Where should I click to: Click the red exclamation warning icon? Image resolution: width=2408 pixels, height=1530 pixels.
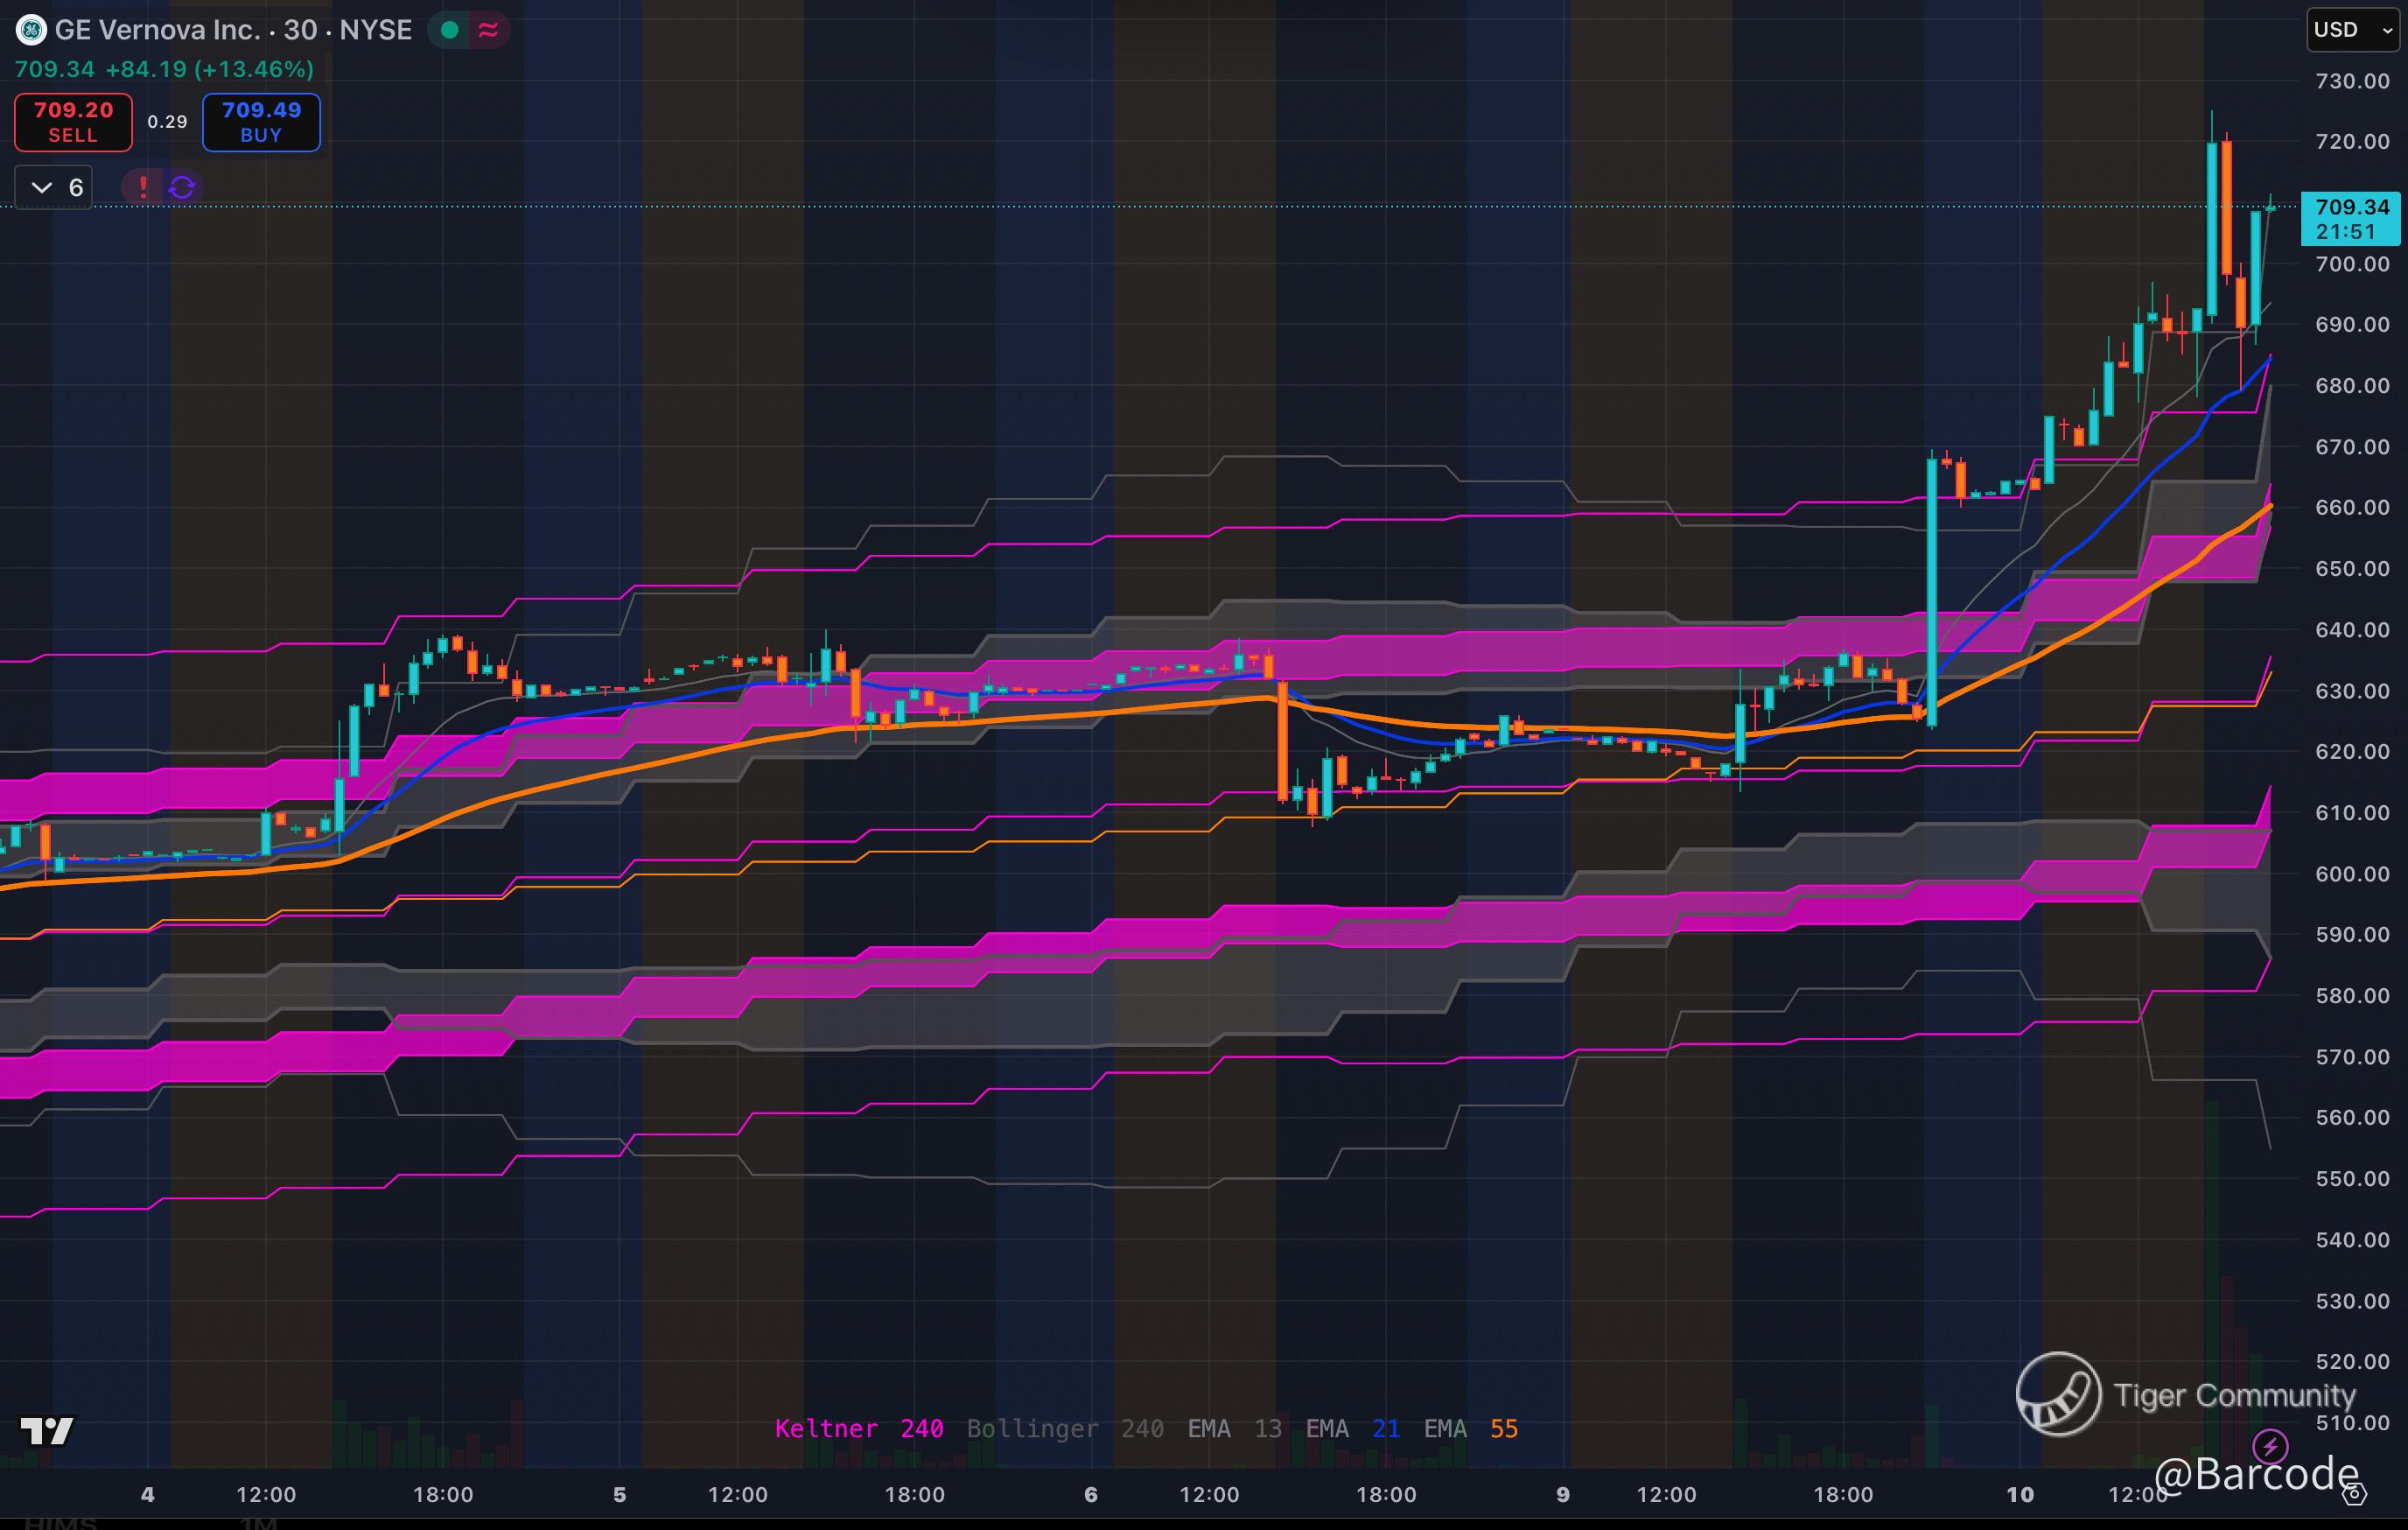coord(143,187)
